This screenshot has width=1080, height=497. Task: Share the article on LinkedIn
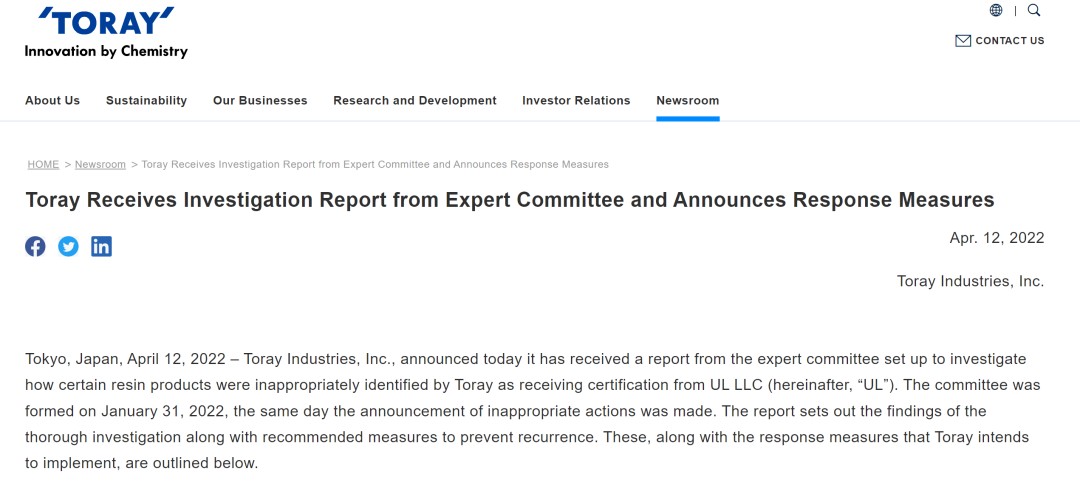(101, 246)
